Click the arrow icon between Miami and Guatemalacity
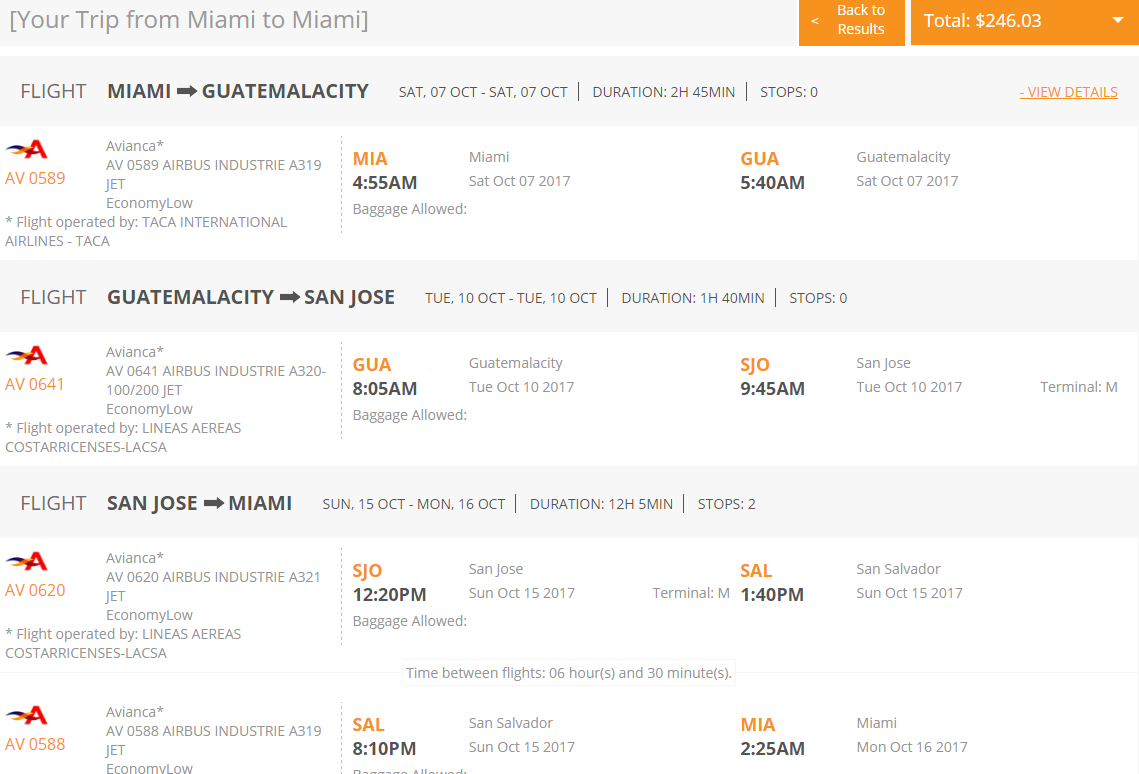Image resolution: width=1139 pixels, height=774 pixels. tap(187, 91)
